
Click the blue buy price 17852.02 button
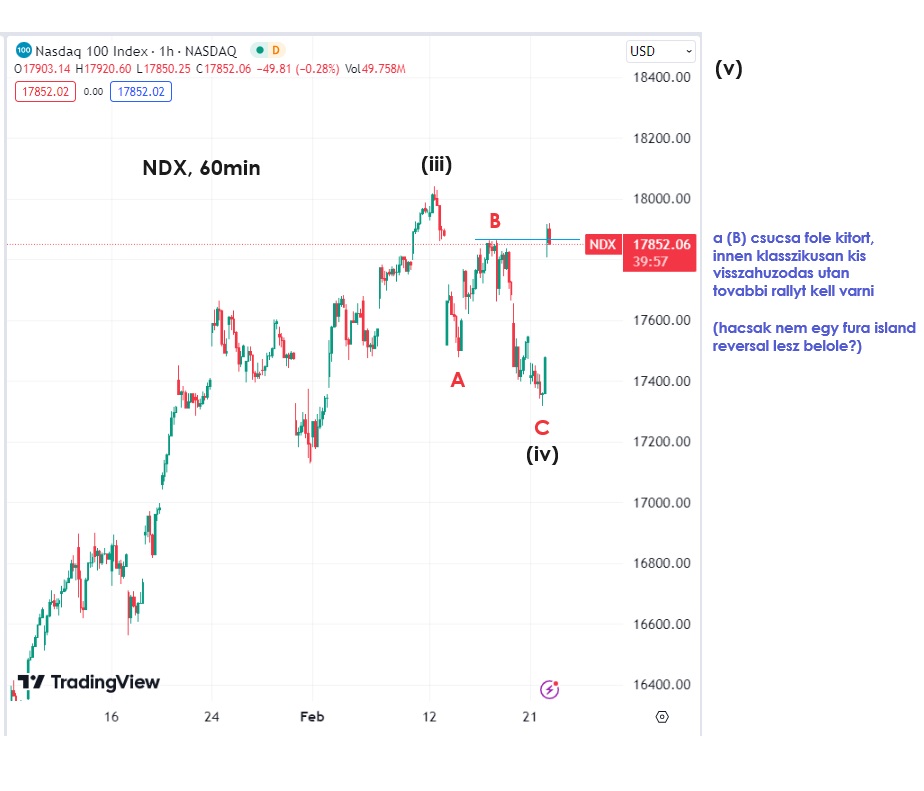pyautogui.click(x=142, y=91)
